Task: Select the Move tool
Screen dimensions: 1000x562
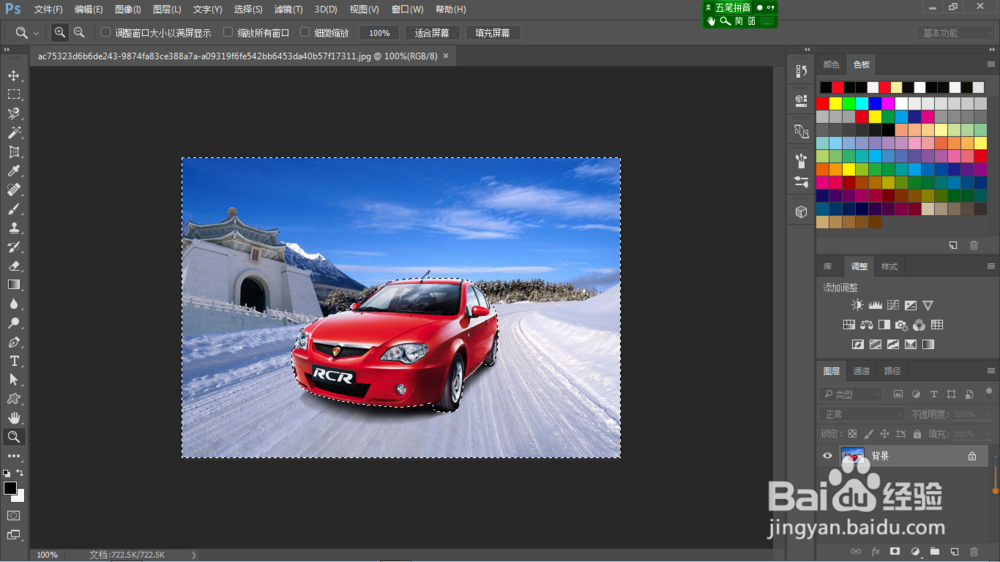Action: click(x=13, y=76)
